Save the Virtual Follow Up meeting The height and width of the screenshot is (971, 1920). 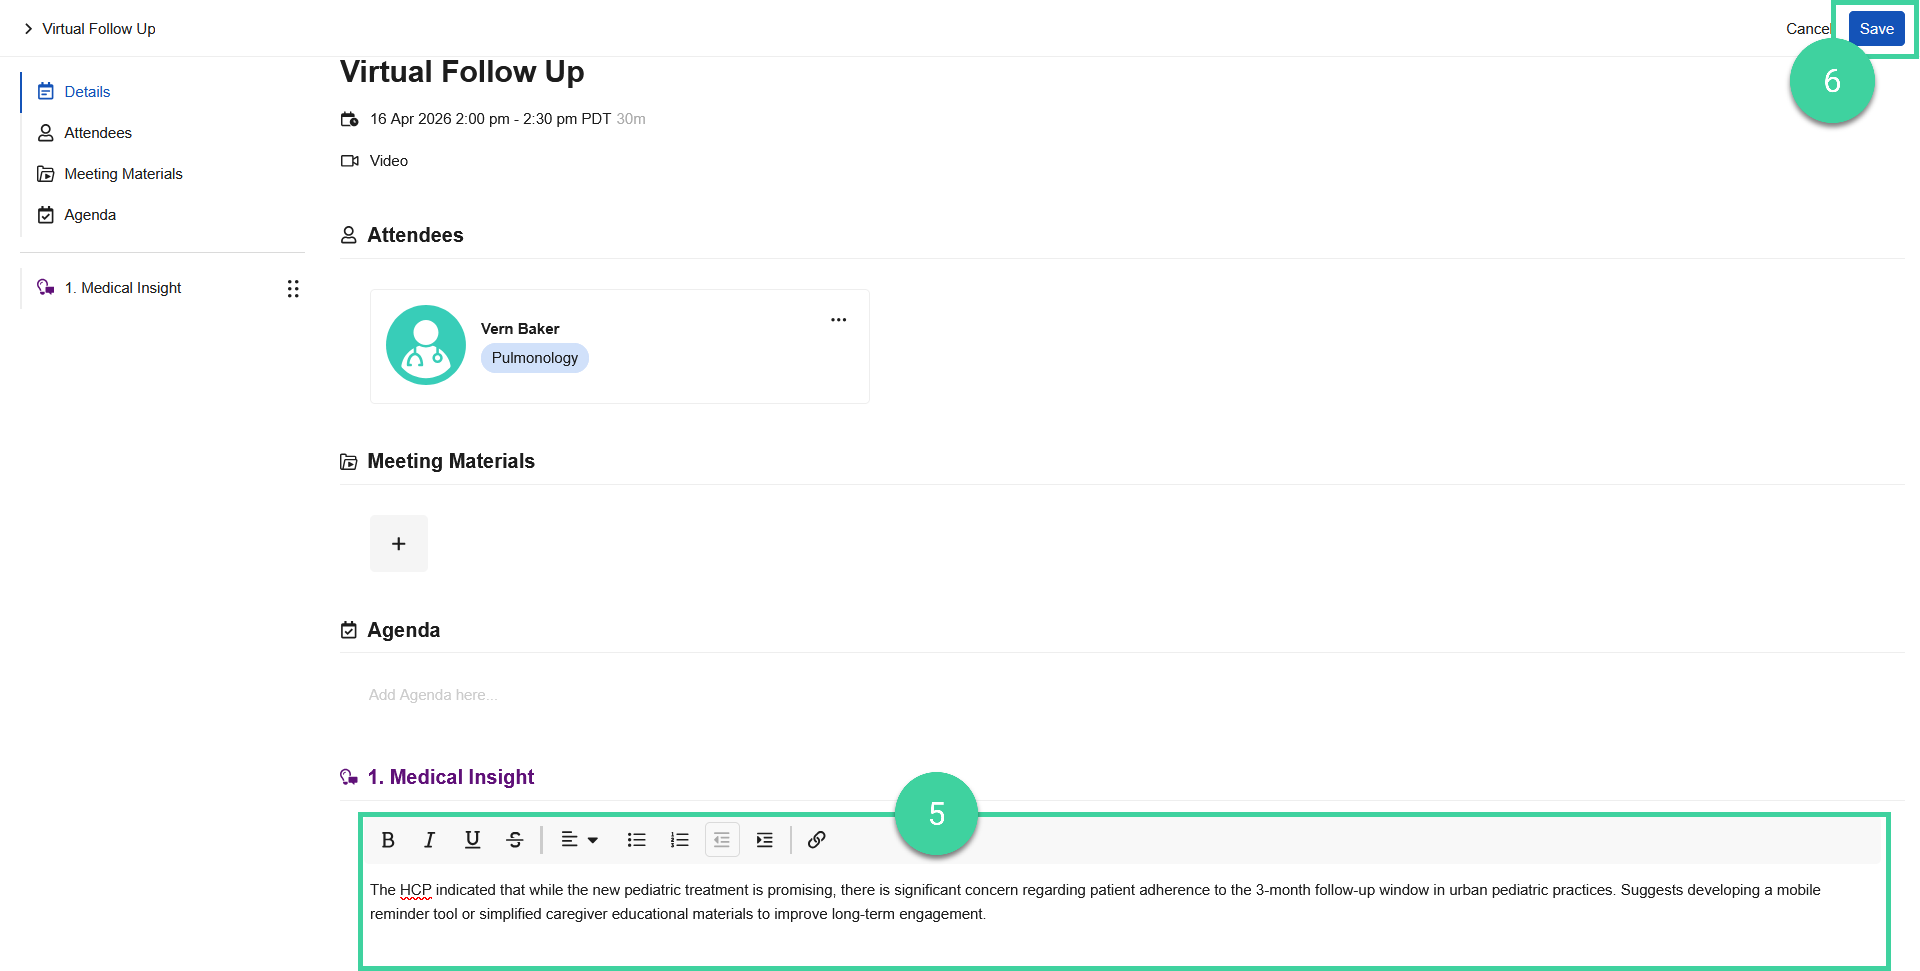point(1876,28)
